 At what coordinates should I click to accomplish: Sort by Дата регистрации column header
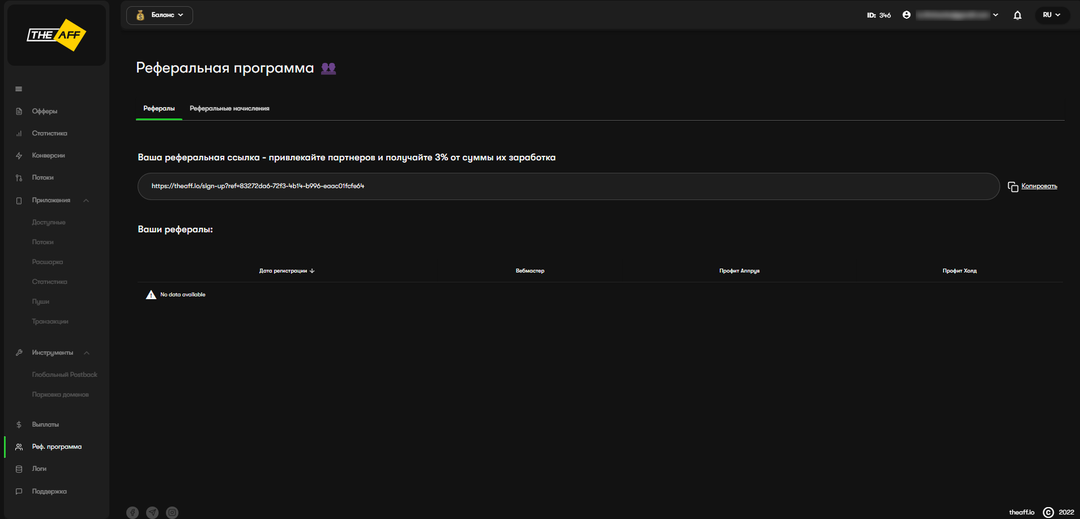click(x=287, y=270)
